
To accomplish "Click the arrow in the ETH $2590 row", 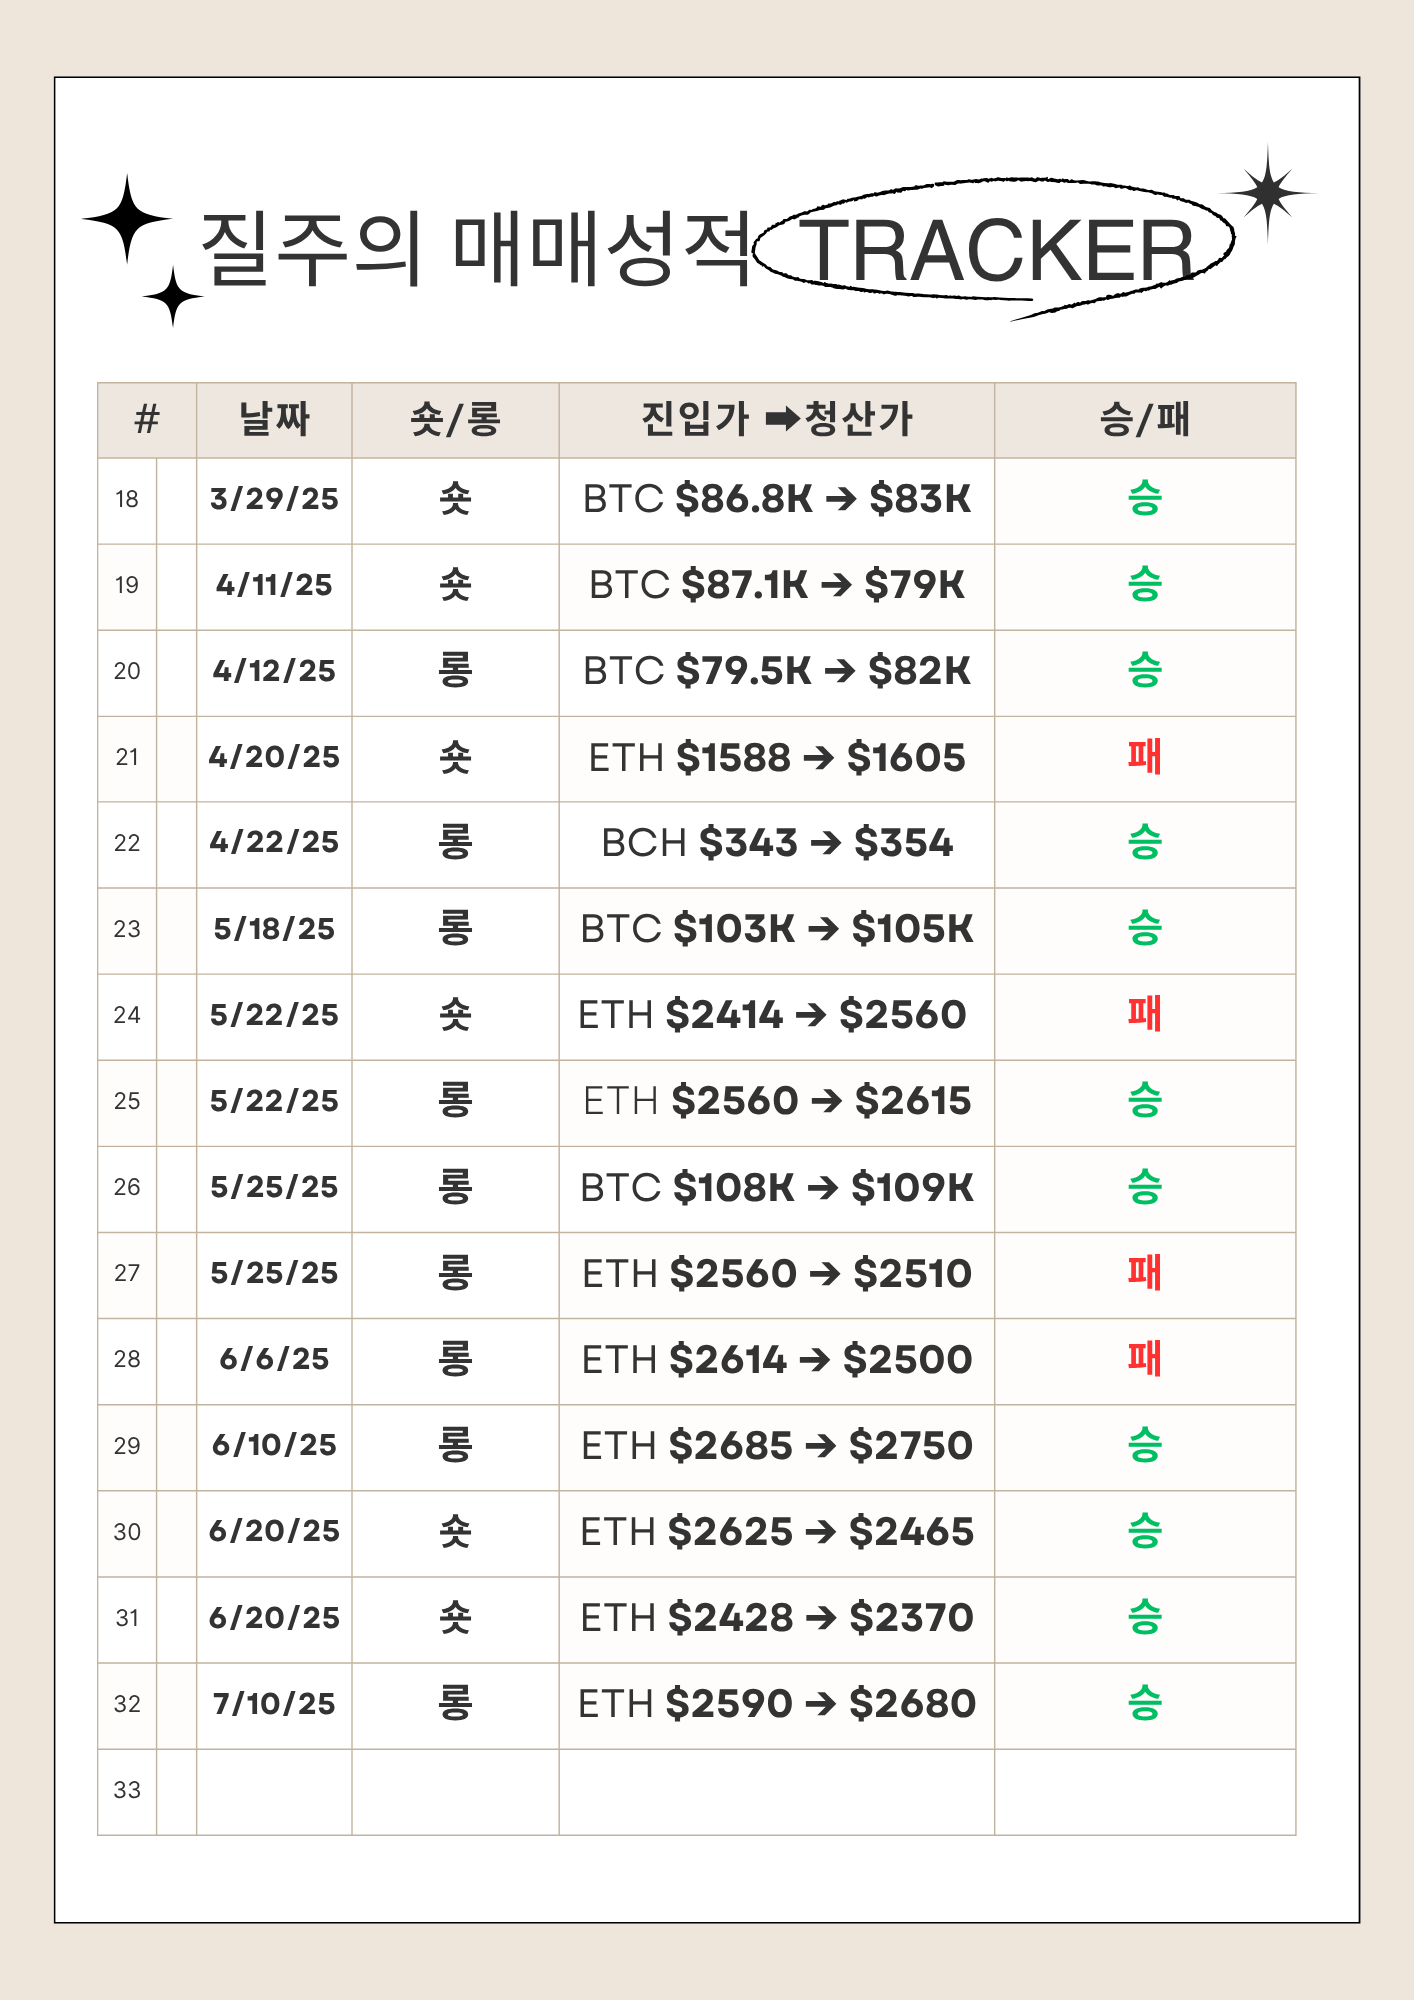I will click(x=820, y=1704).
